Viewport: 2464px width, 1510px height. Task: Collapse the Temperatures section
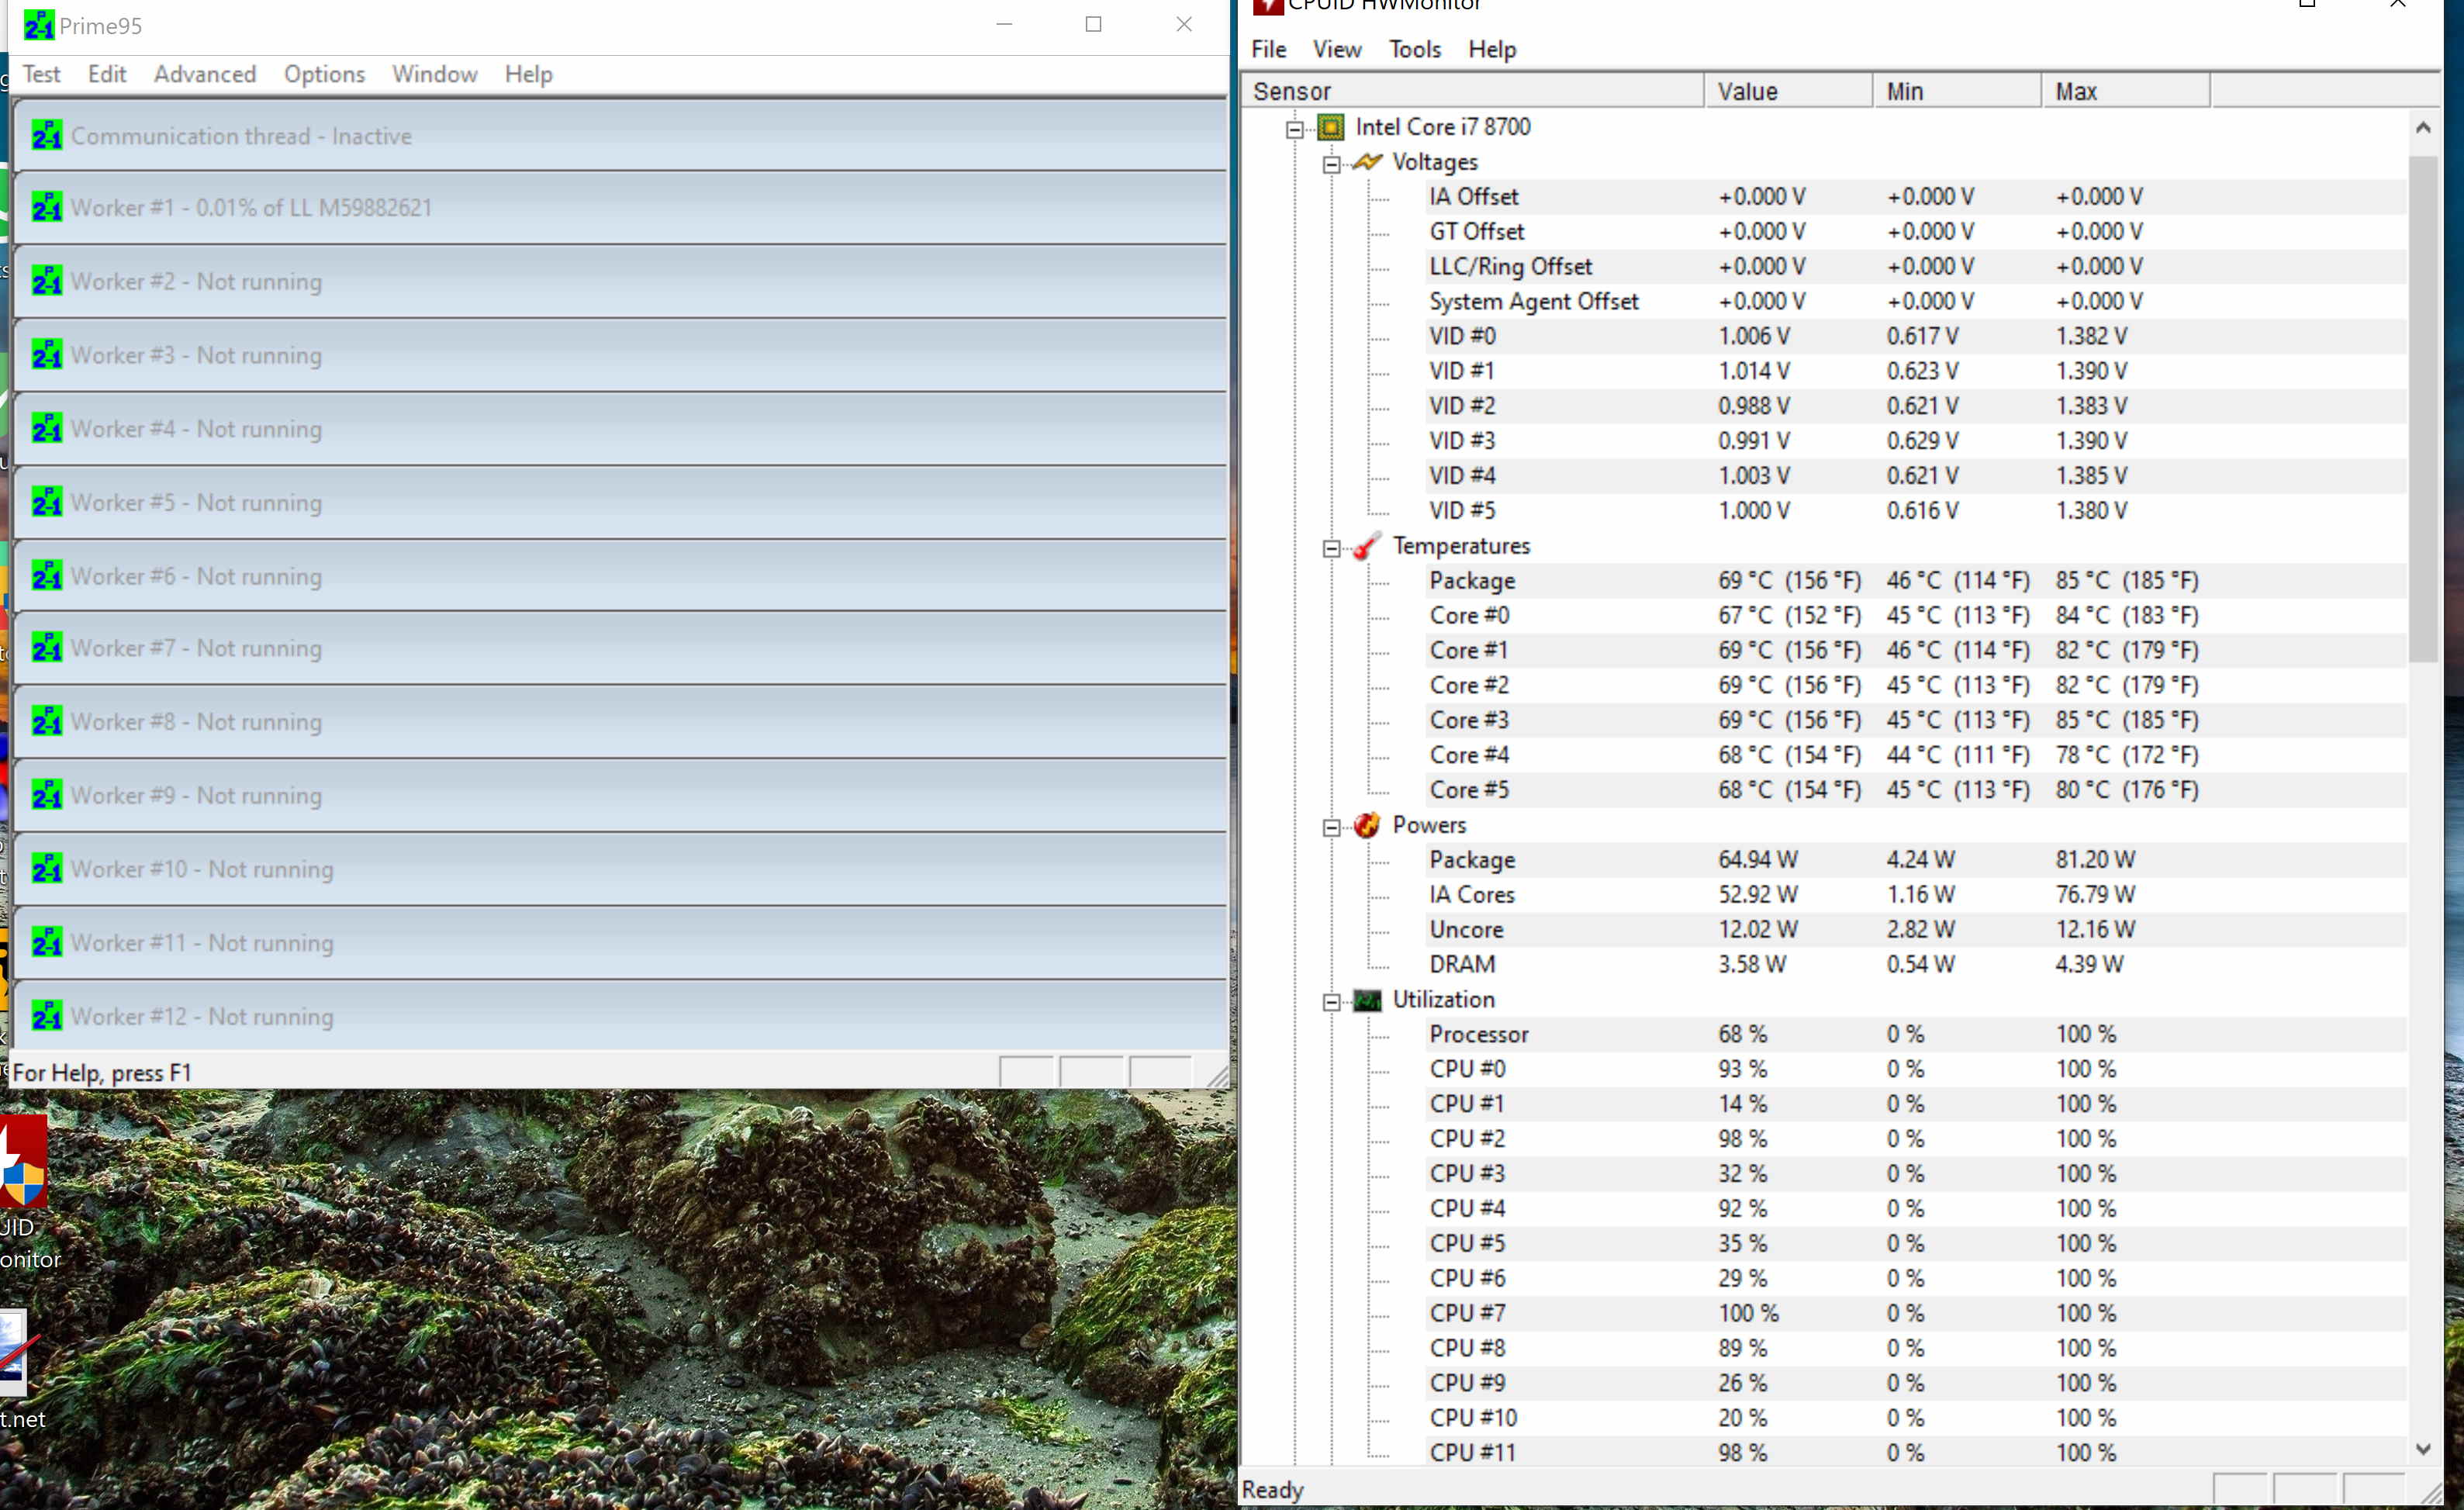point(1332,548)
